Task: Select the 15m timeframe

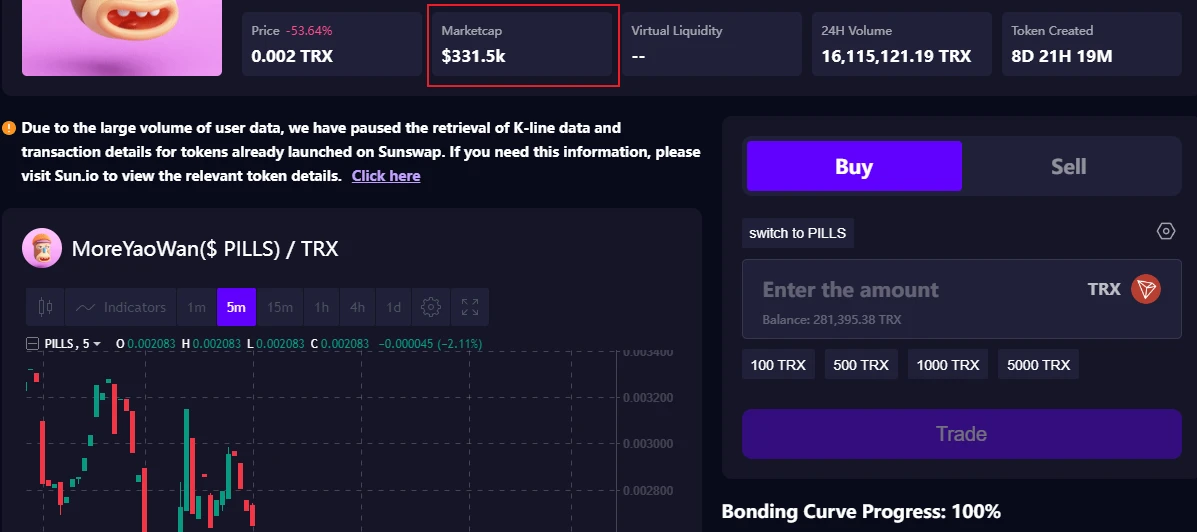Action: (x=280, y=307)
